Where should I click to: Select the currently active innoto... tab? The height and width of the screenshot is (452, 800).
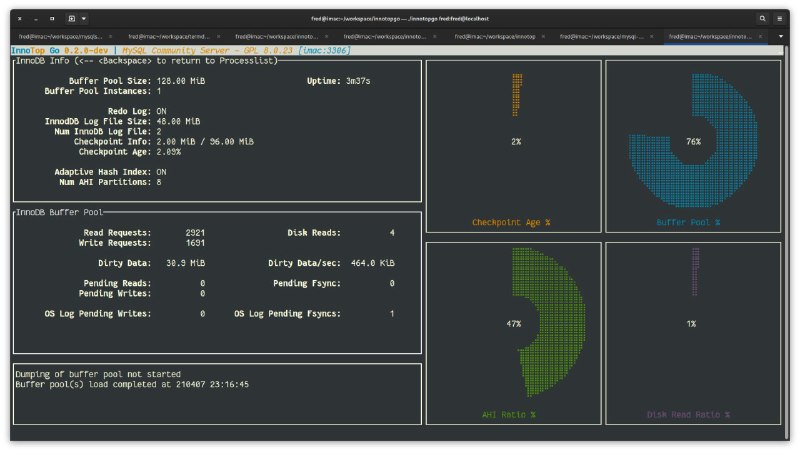(710, 36)
